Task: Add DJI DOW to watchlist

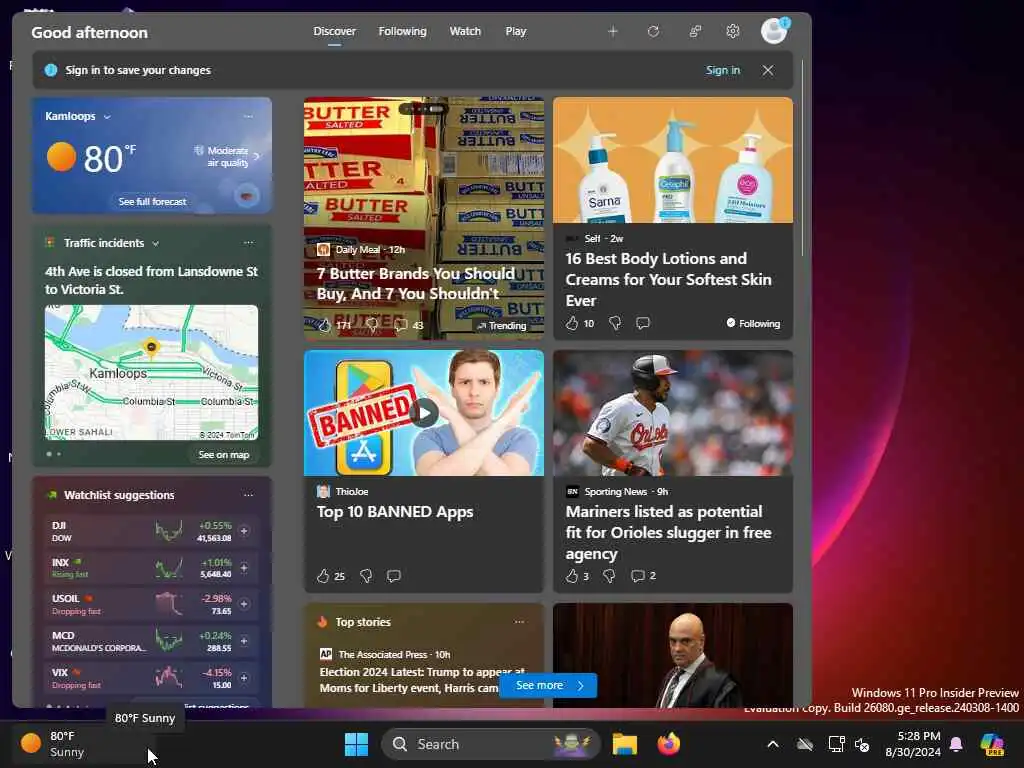Action: point(244,532)
